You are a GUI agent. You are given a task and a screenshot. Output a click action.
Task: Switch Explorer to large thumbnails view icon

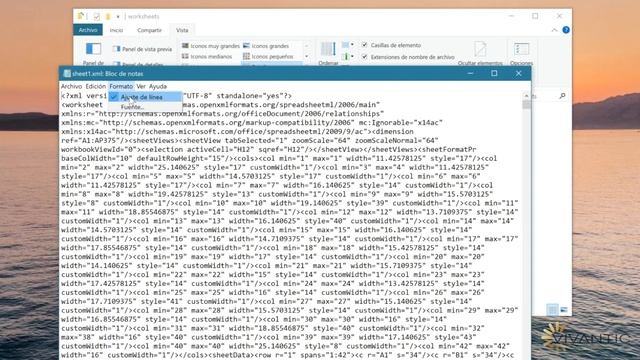(x=564, y=310)
